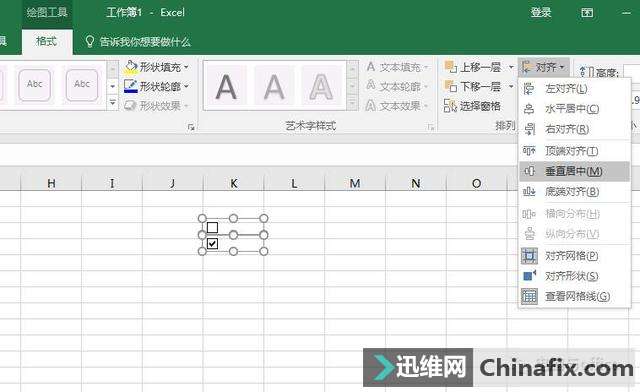Open the Align (对齐) dropdown button
Image resolution: width=640 pixels, height=392 pixels.
tap(544, 67)
